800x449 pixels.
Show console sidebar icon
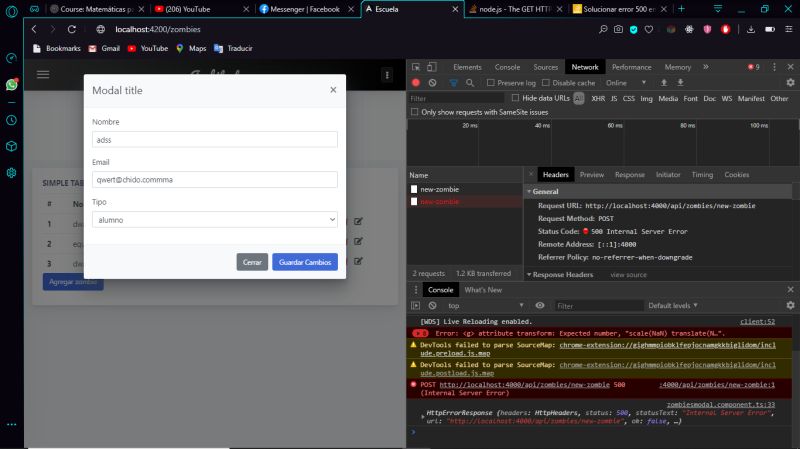[x=416, y=305]
